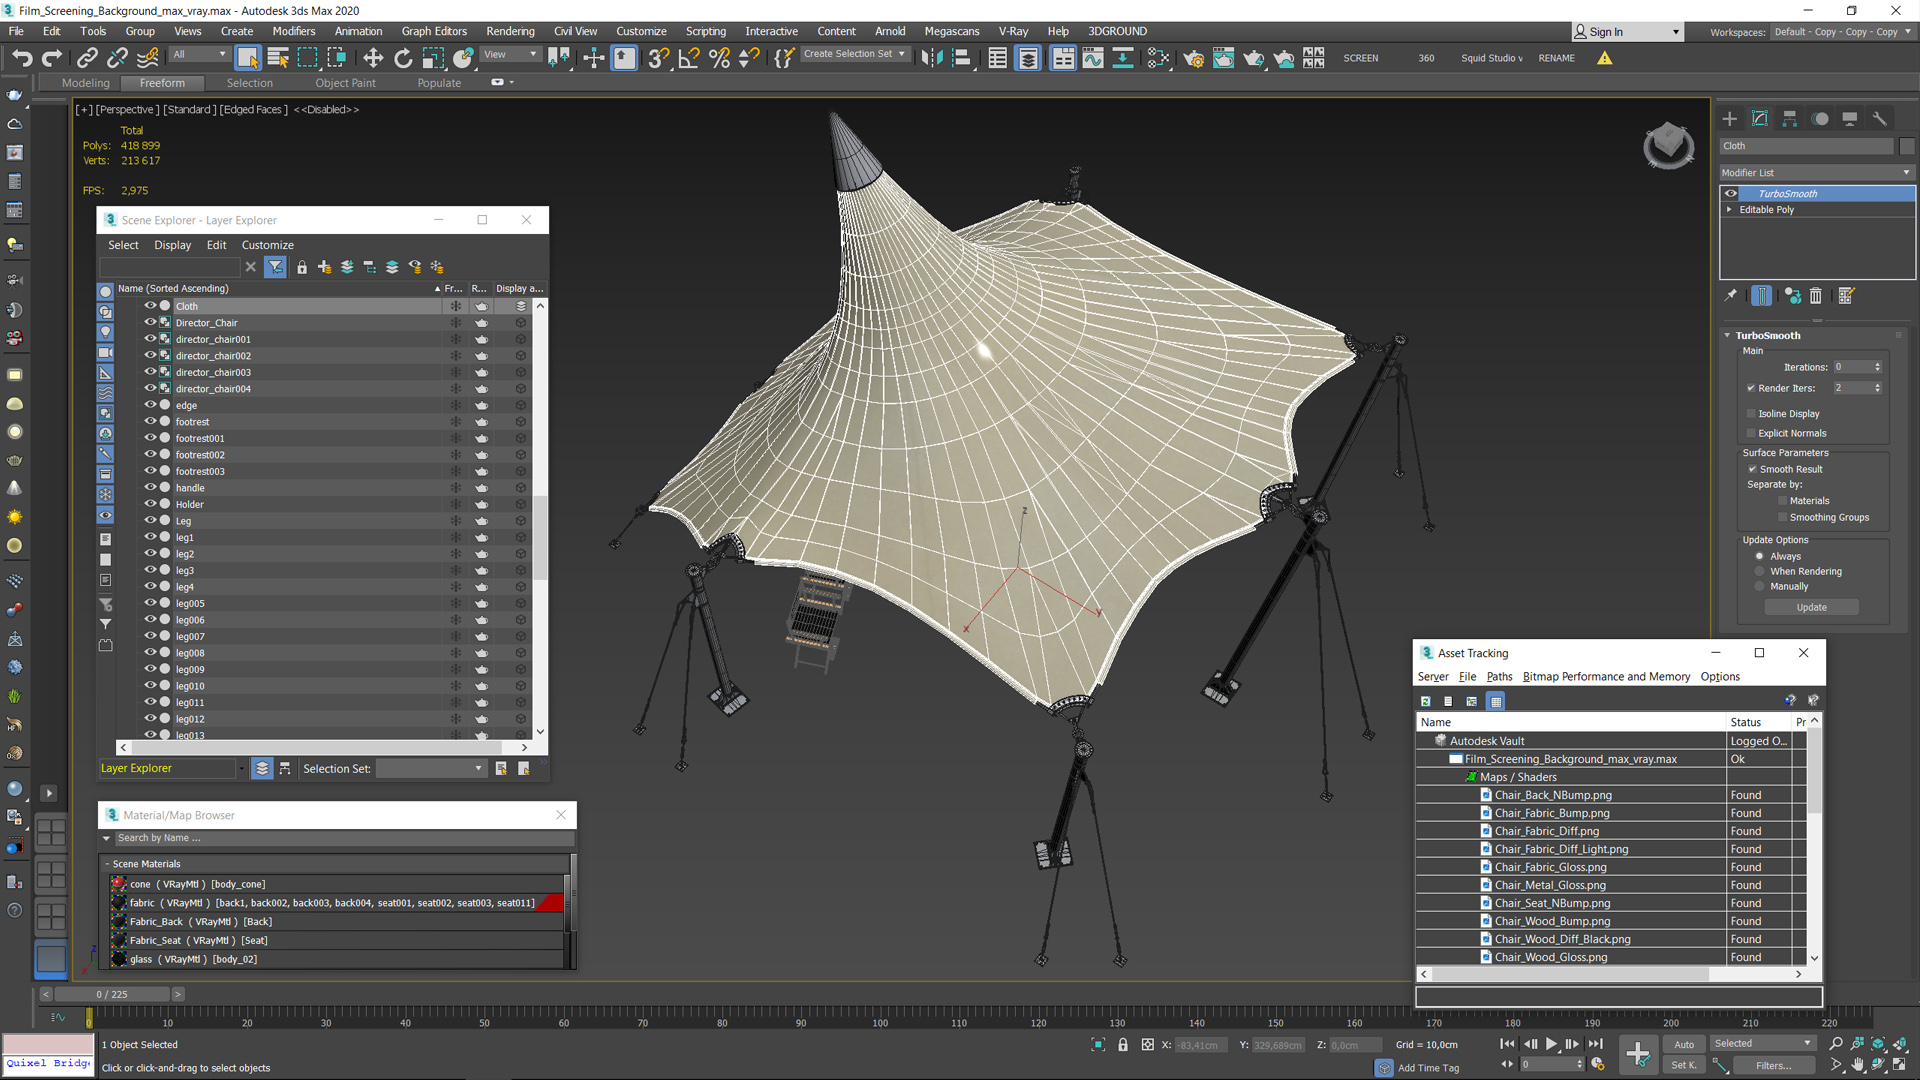Click the Play Animation button
This screenshot has height=1080, width=1920.
coord(1552,1044)
